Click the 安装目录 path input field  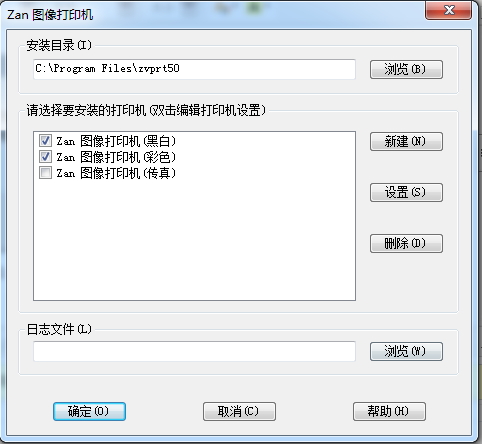point(194,69)
